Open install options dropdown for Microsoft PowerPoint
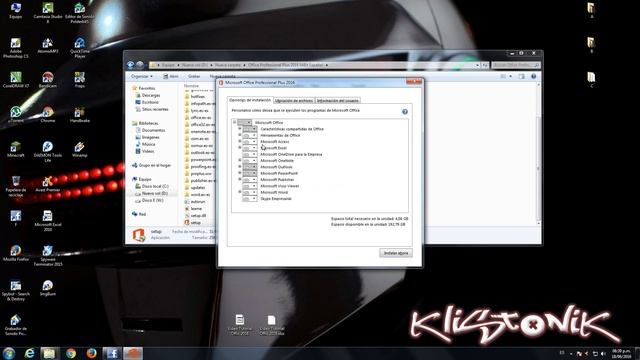Image resolution: width=640 pixels, height=360 pixels. pos(250,173)
